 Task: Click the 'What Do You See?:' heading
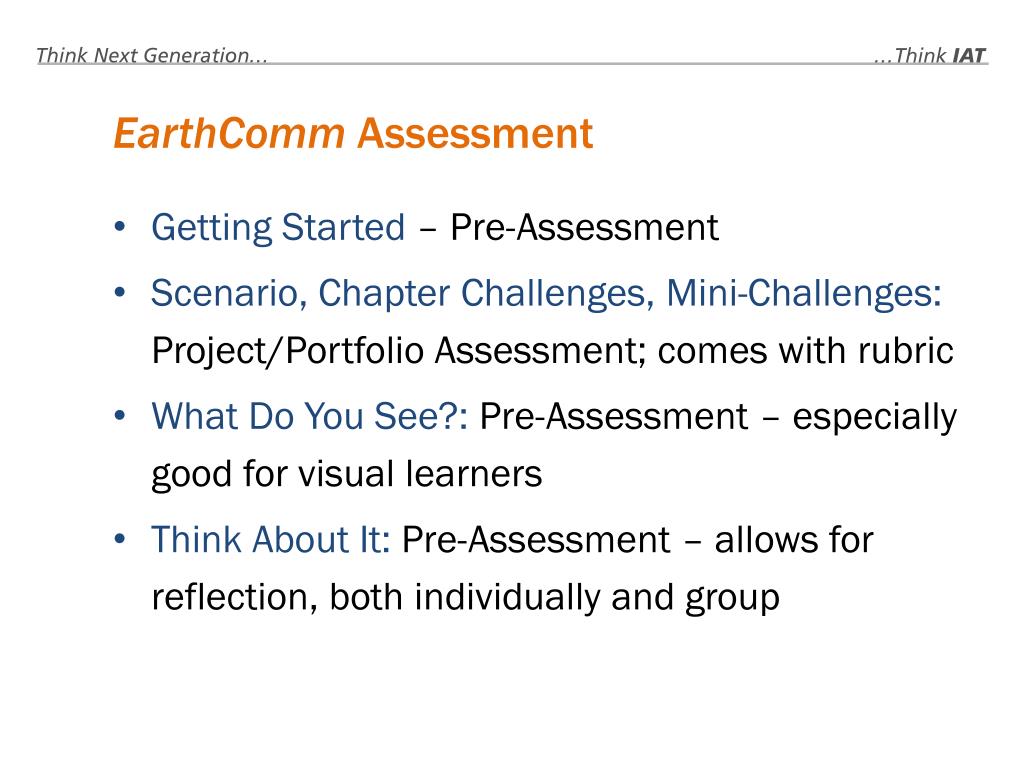click(x=310, y=417)
